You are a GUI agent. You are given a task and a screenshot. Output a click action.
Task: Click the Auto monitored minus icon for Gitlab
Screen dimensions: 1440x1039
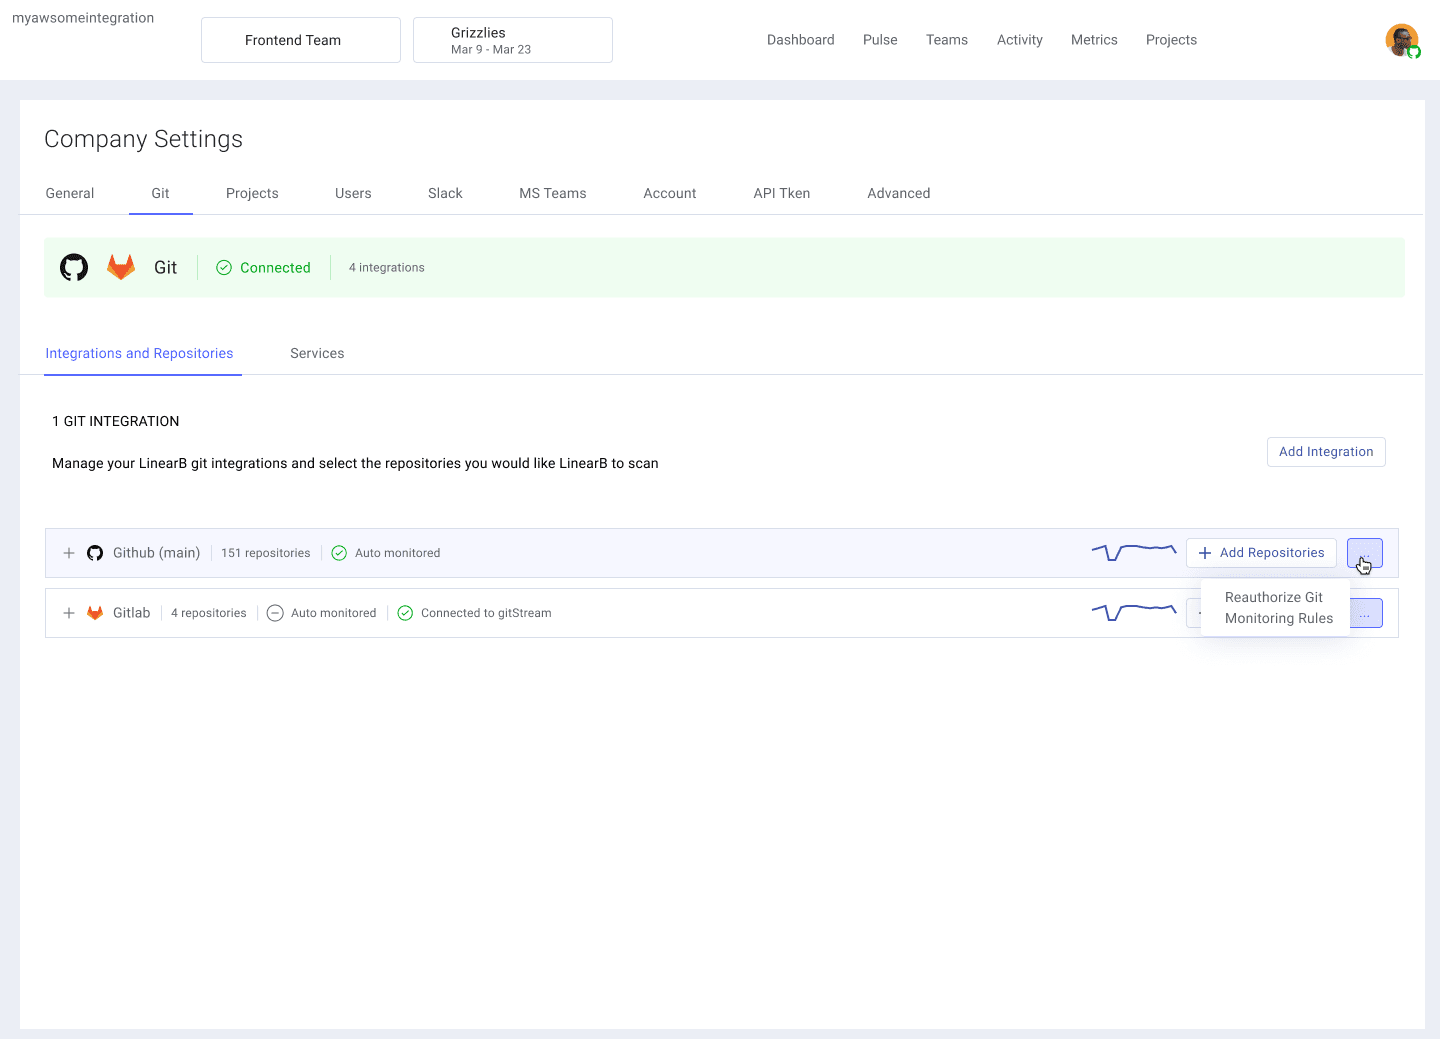tap(275, 613)
